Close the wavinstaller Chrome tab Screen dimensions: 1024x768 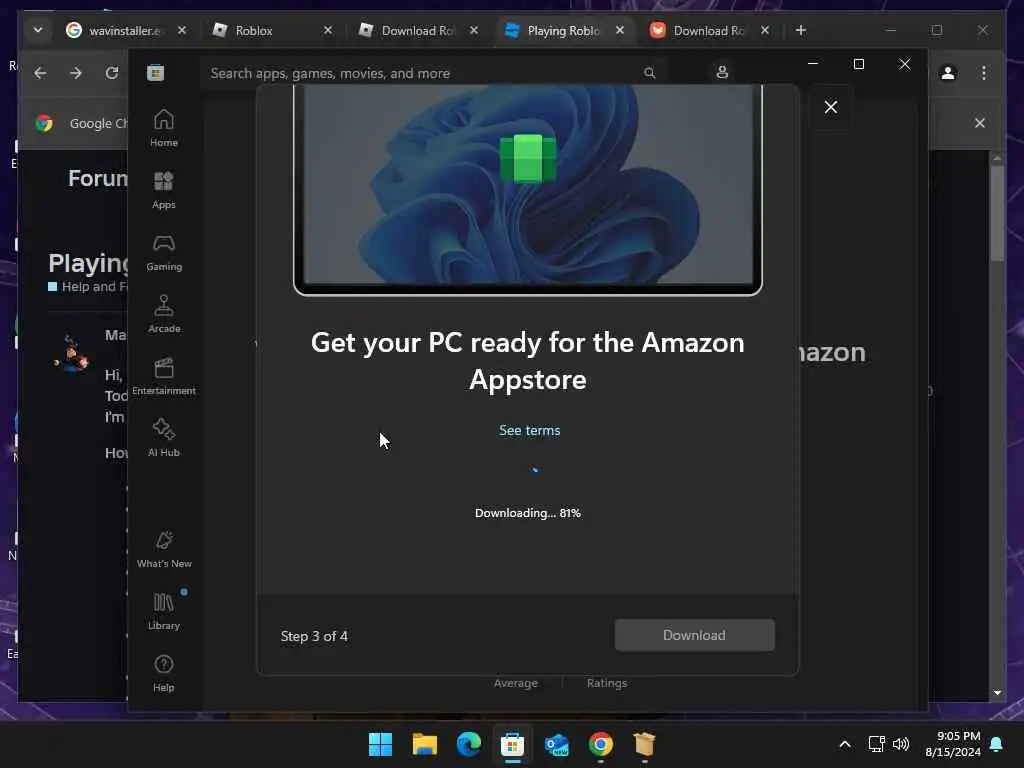tap(182, 30)
